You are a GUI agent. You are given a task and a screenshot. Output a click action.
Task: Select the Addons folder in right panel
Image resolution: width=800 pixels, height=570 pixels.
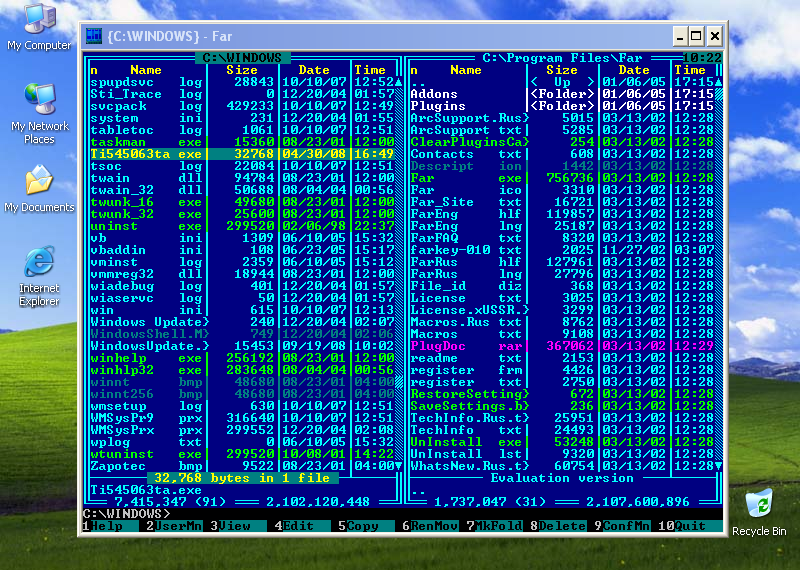[x=562, y=94]
